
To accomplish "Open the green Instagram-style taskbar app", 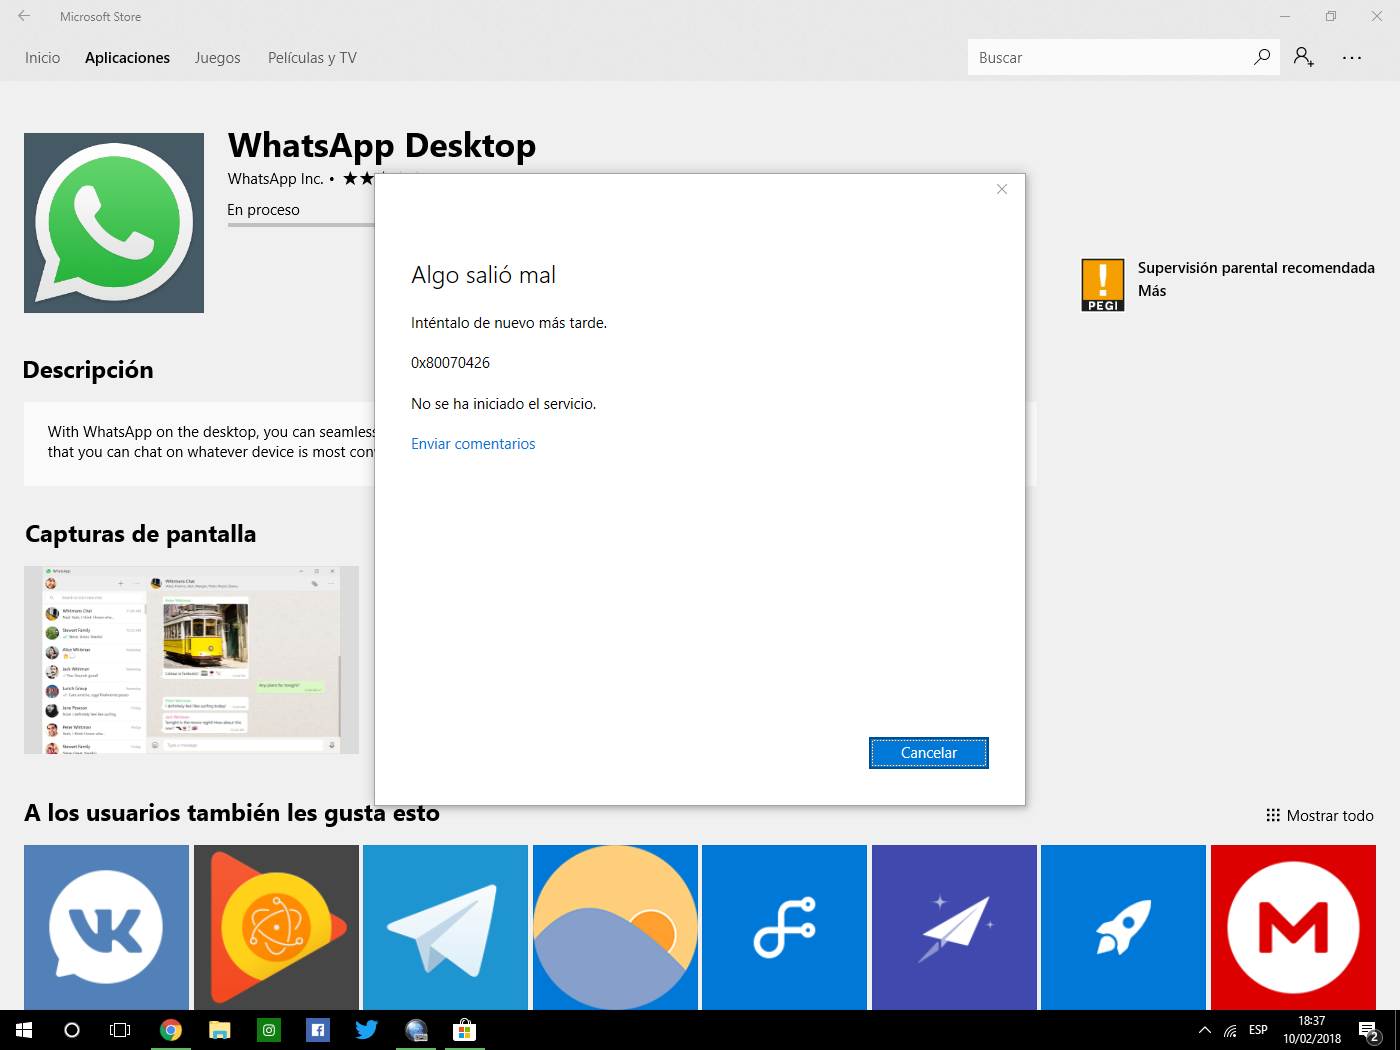I will [269, 1030].
